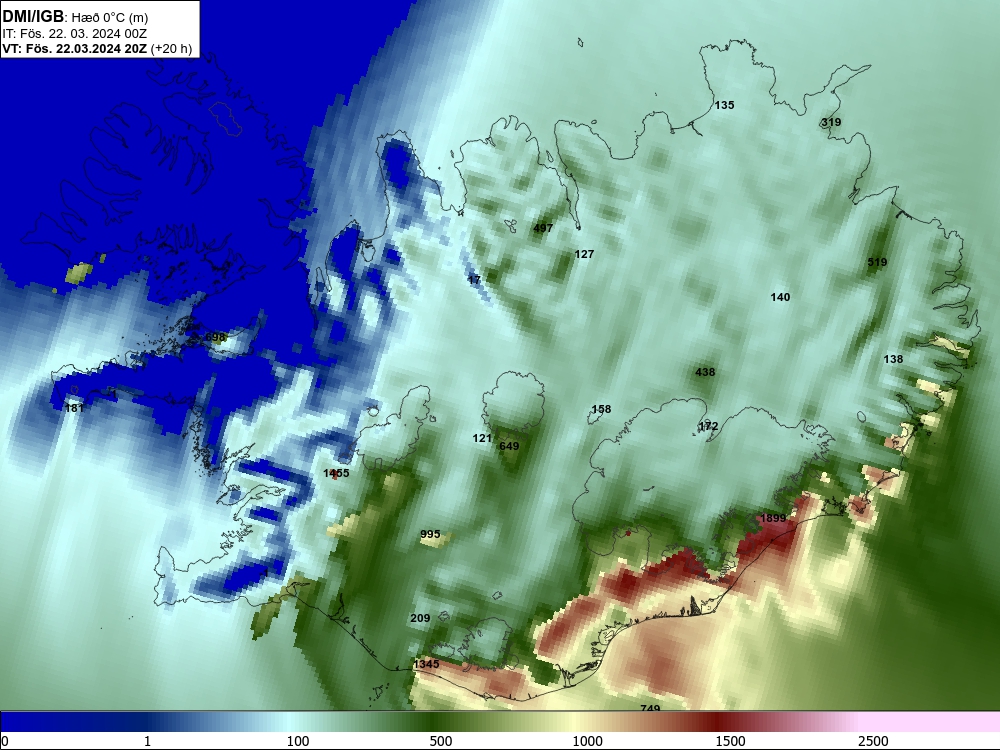Click the 'Hæð 0°C (m)' parameter text
Screen dimensions: 1000x750
pos(110,18)
